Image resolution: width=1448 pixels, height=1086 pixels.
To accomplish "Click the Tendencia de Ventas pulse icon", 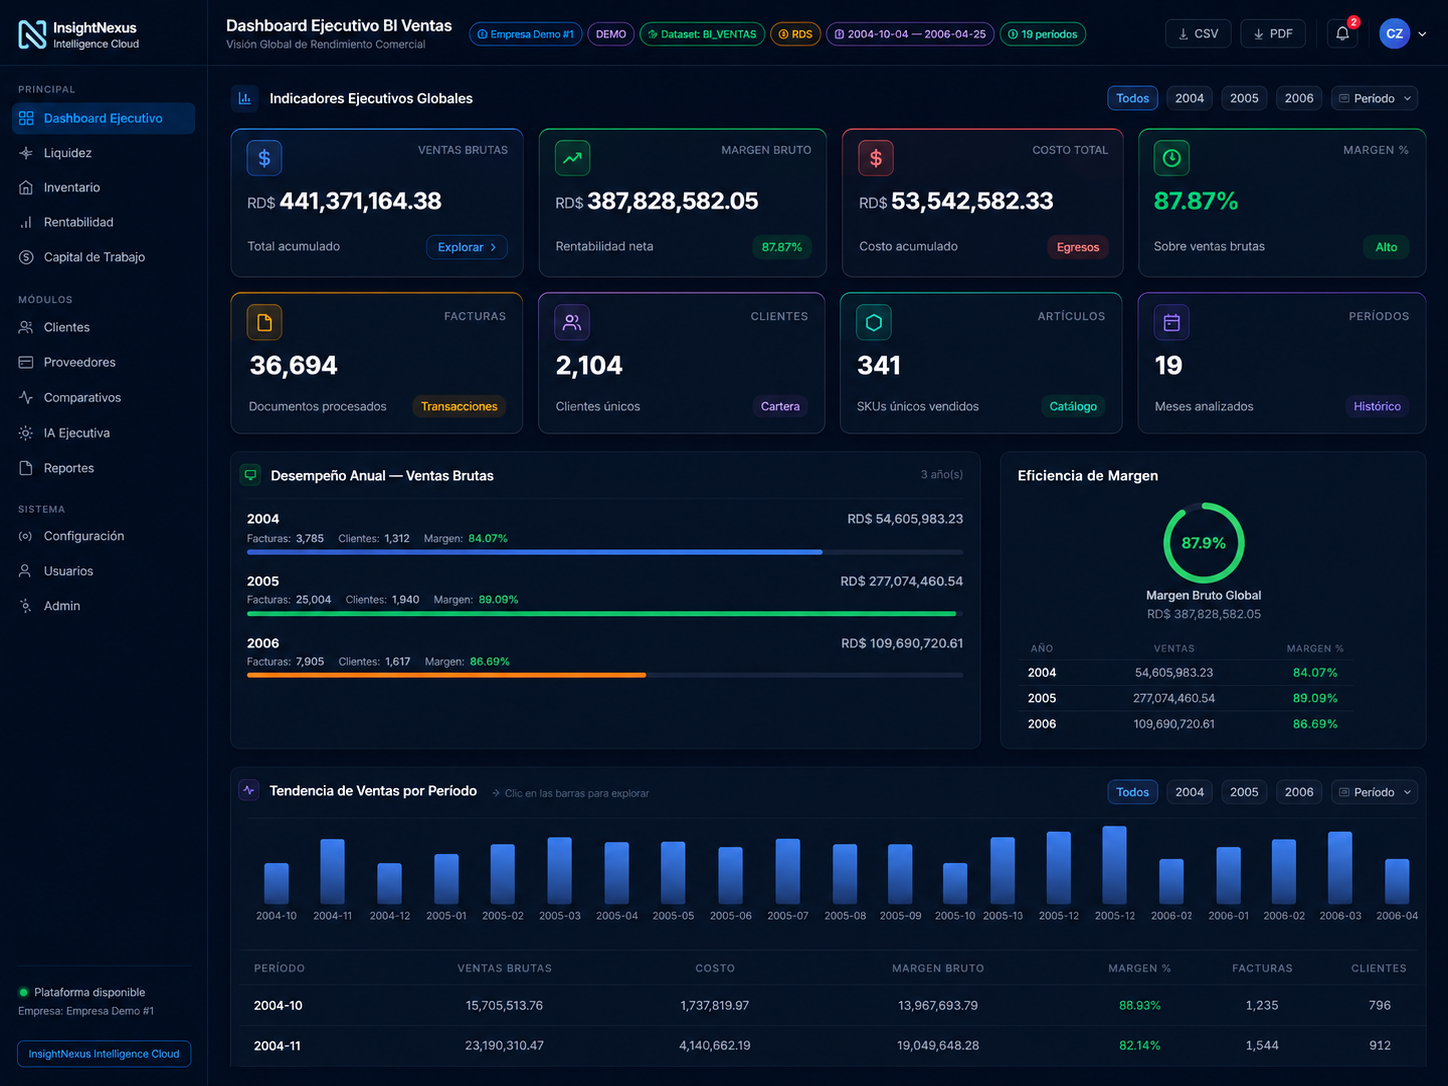I will [x=249, y=790].
